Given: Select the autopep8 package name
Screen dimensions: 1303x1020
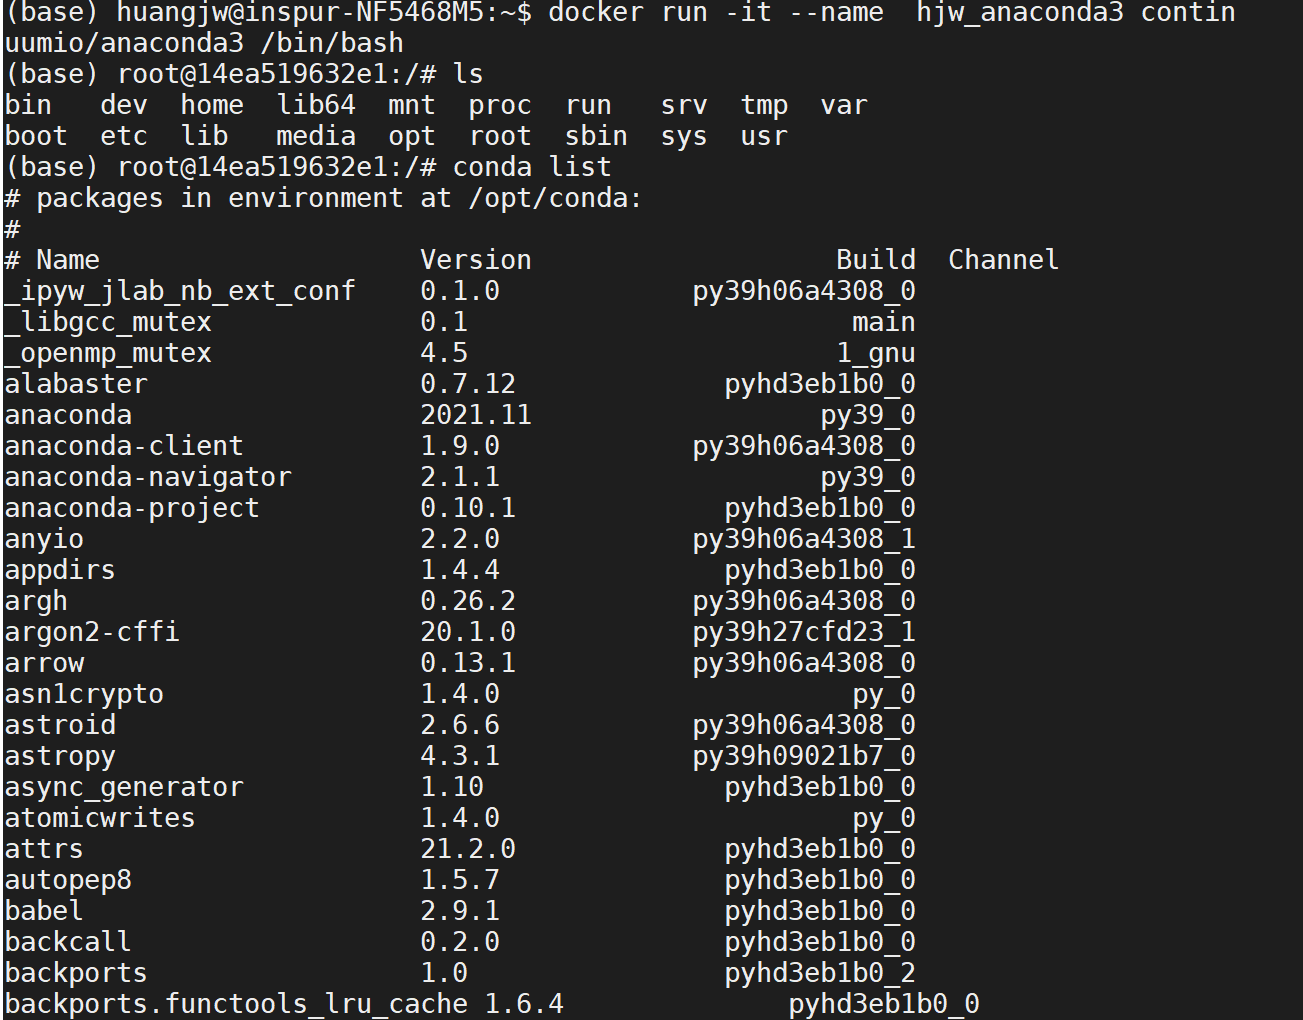Looking at the screenshot, I should point(68,880).
